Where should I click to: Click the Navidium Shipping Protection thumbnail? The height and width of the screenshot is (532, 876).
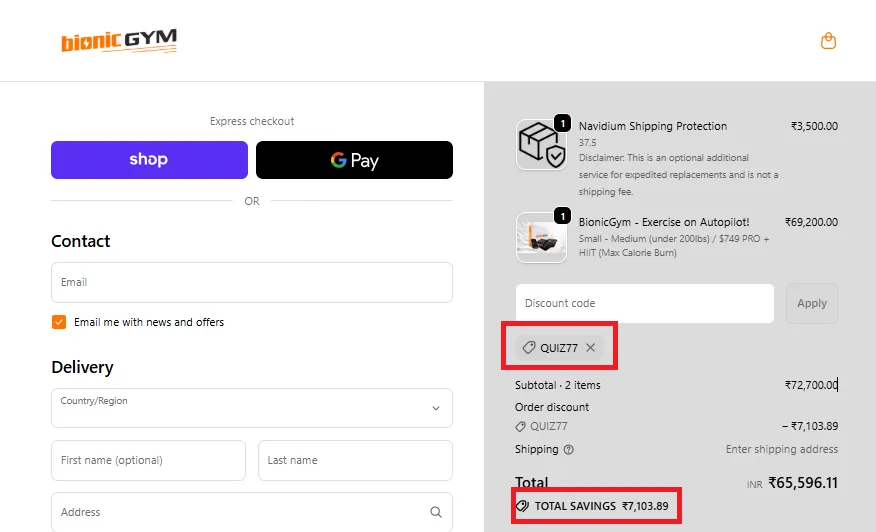[541, 145]
